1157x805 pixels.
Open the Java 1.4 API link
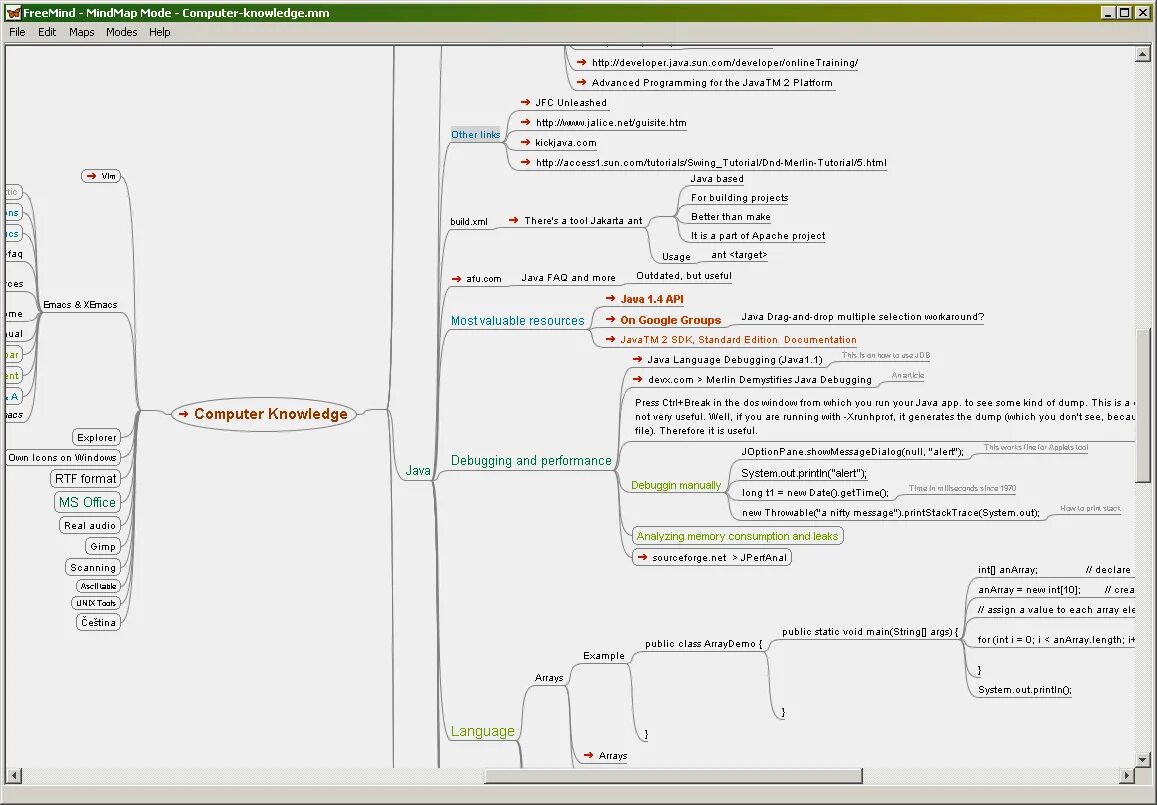point(652,299)
